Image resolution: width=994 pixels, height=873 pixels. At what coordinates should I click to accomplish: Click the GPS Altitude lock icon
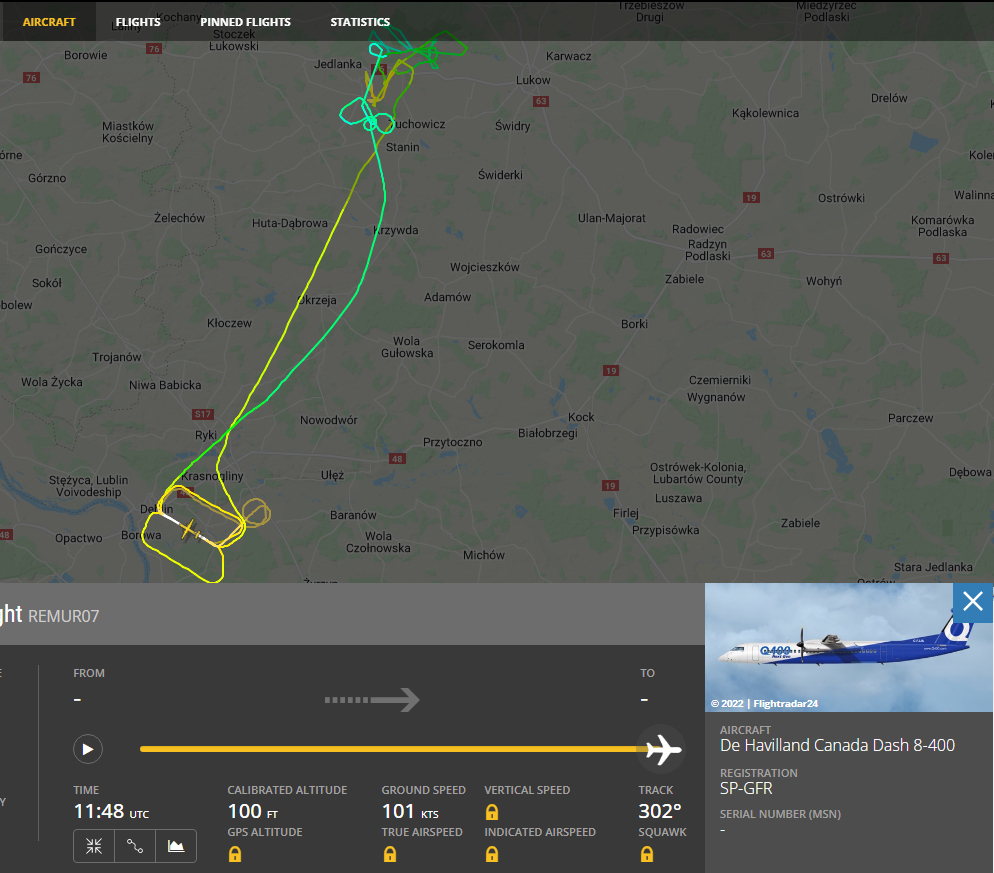pyautogui.click(x=235, y=854)
